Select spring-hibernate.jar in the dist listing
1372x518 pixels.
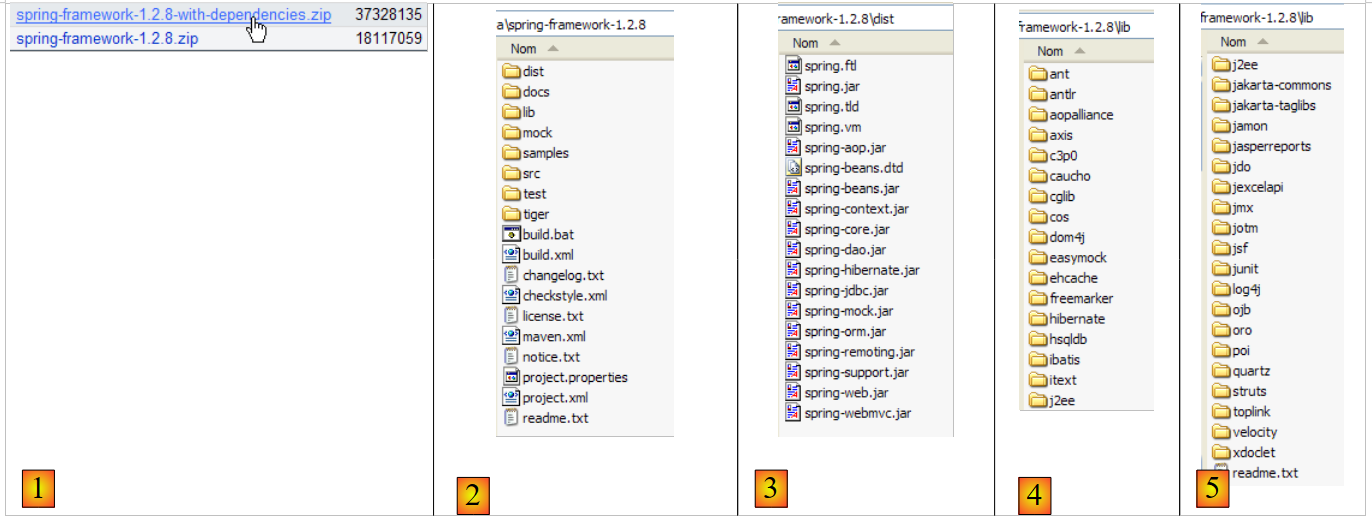[x=861, y=271]
